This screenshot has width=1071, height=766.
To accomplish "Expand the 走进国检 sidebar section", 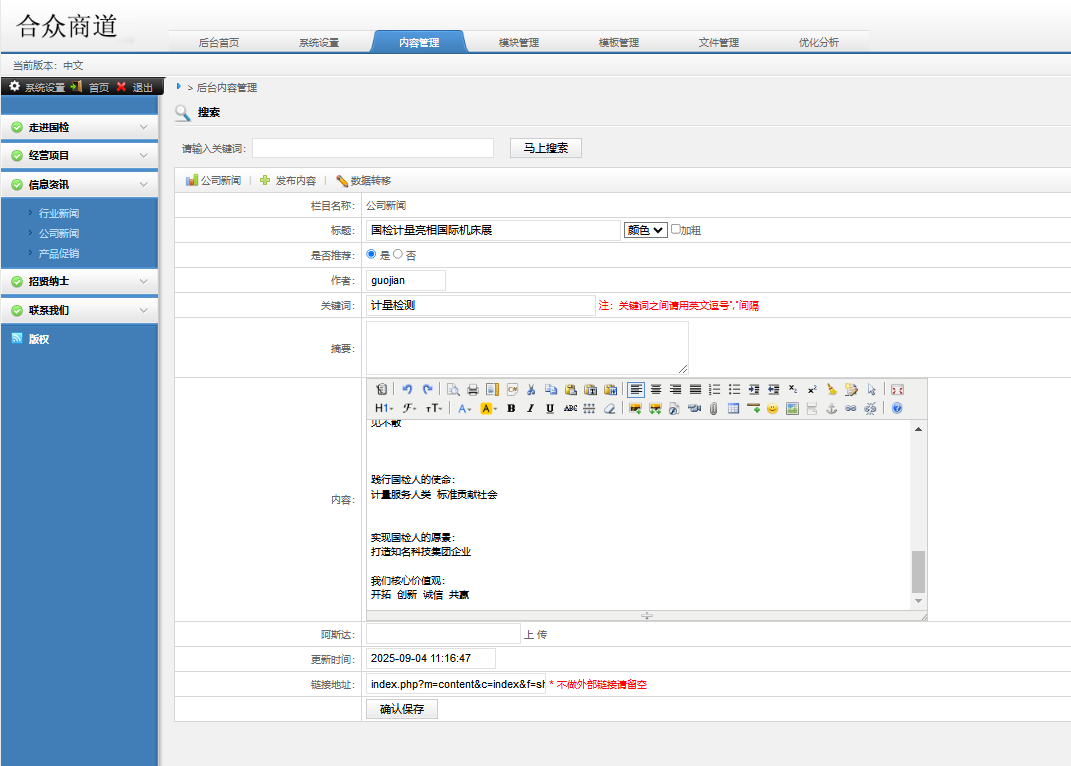I will tap(79, 128).
